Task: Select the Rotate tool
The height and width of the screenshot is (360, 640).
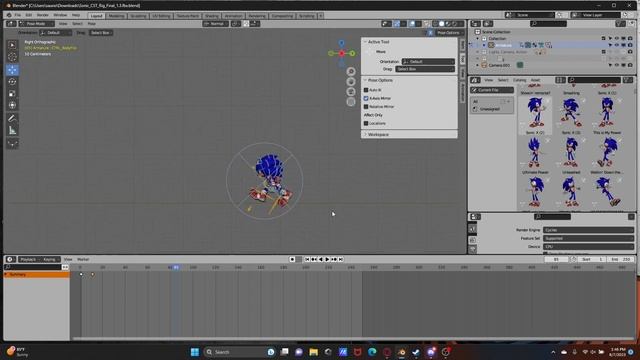Action: click(12, 82)
